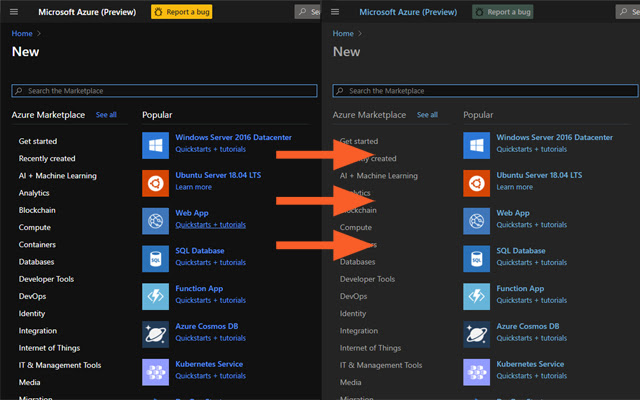Screen dimensions: 640x400
Task: Open Web App title link, left panel
Action: pos(192,213)
